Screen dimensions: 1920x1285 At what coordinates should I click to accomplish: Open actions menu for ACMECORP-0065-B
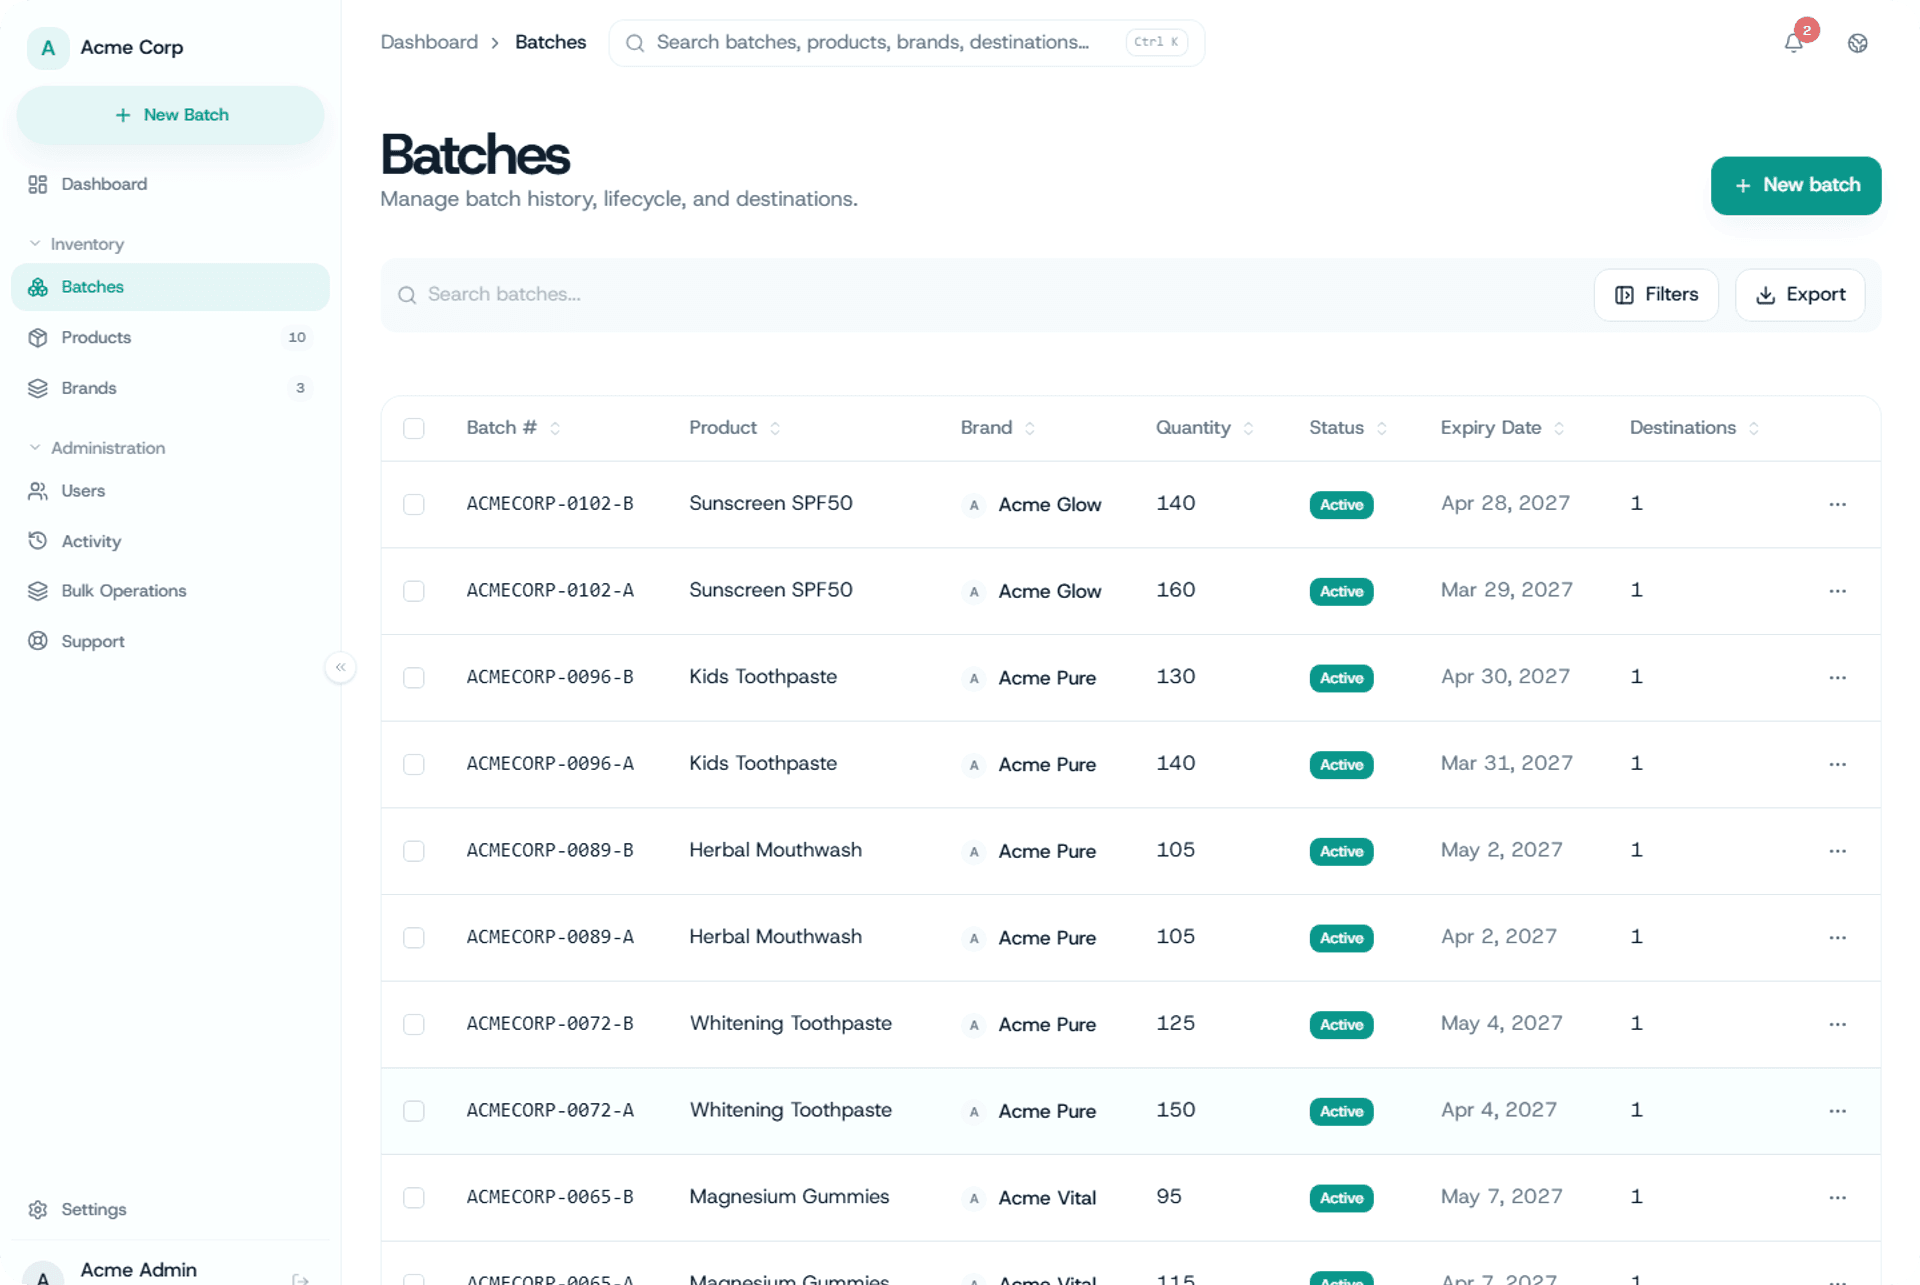1837,1198
